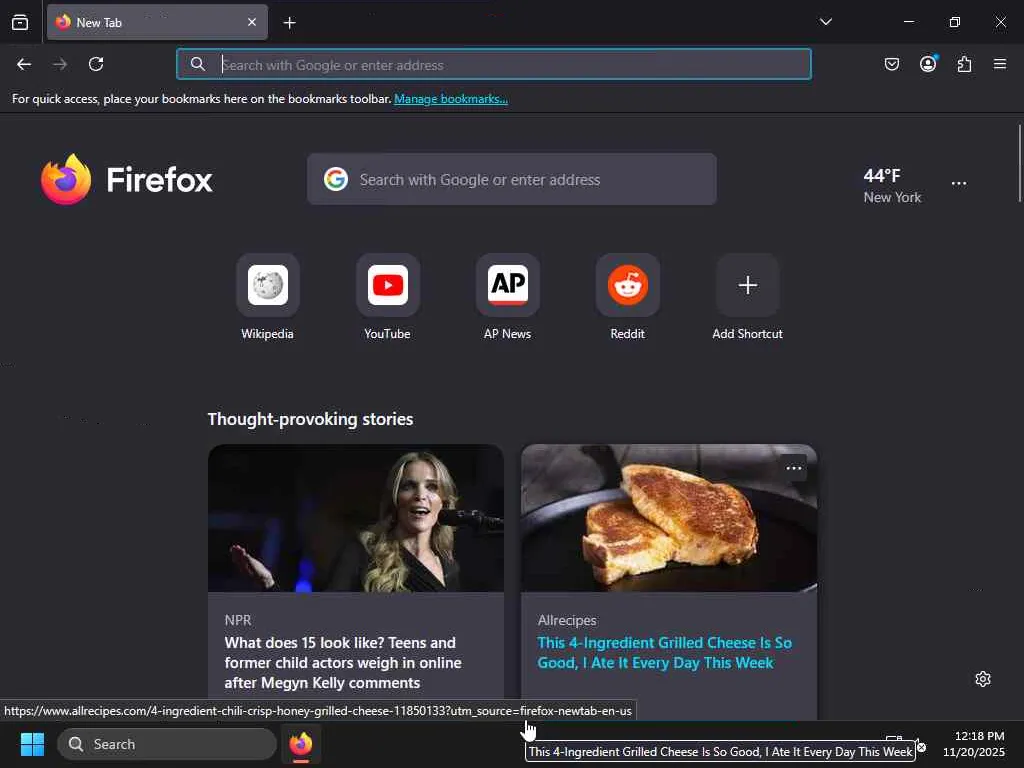
Task: Open the 4-Ingredient Grilled Cheese headline
Action: click(x=664, y=652)
